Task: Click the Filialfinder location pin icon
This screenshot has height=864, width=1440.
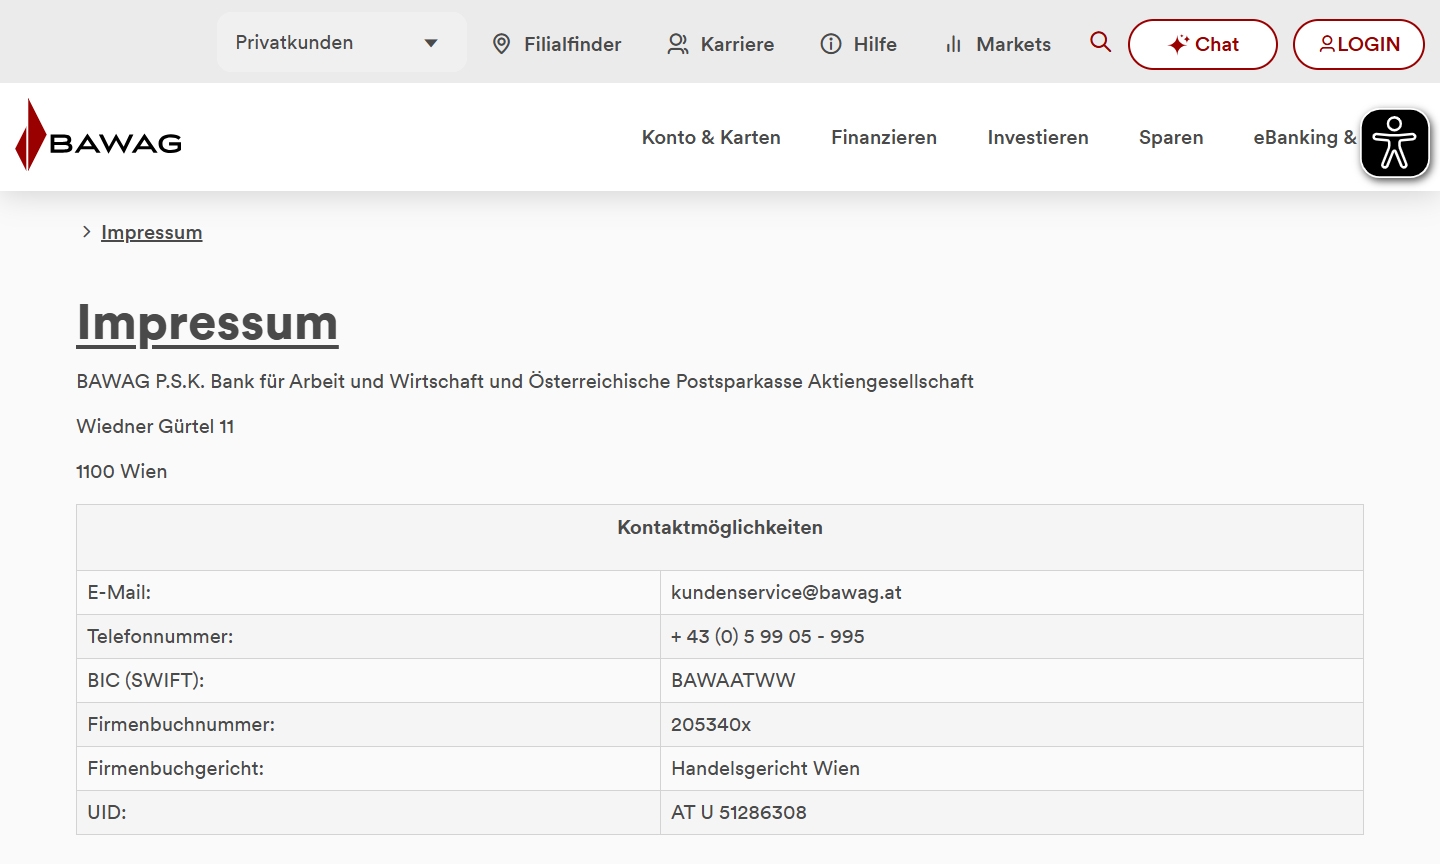Action: (x=502, y=44)
